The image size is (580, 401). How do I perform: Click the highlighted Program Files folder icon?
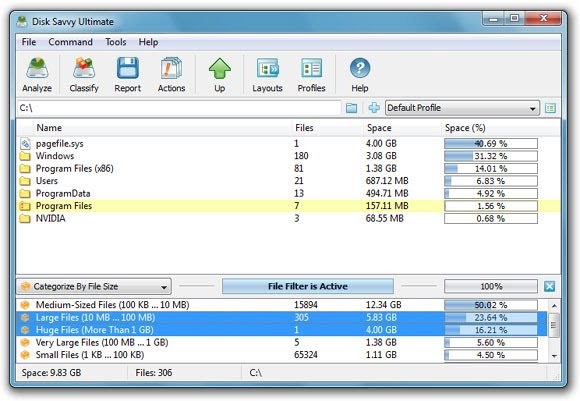pos(25,206)
